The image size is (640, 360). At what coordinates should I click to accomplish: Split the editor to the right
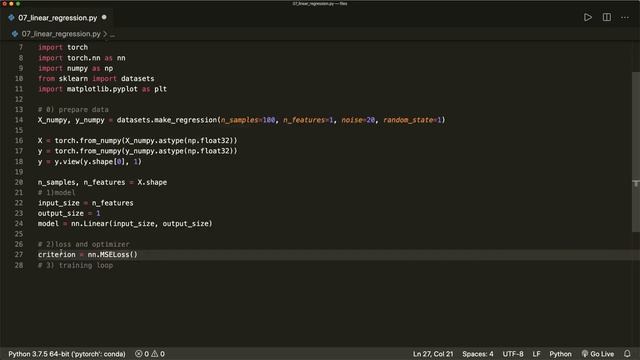[607, 18]
